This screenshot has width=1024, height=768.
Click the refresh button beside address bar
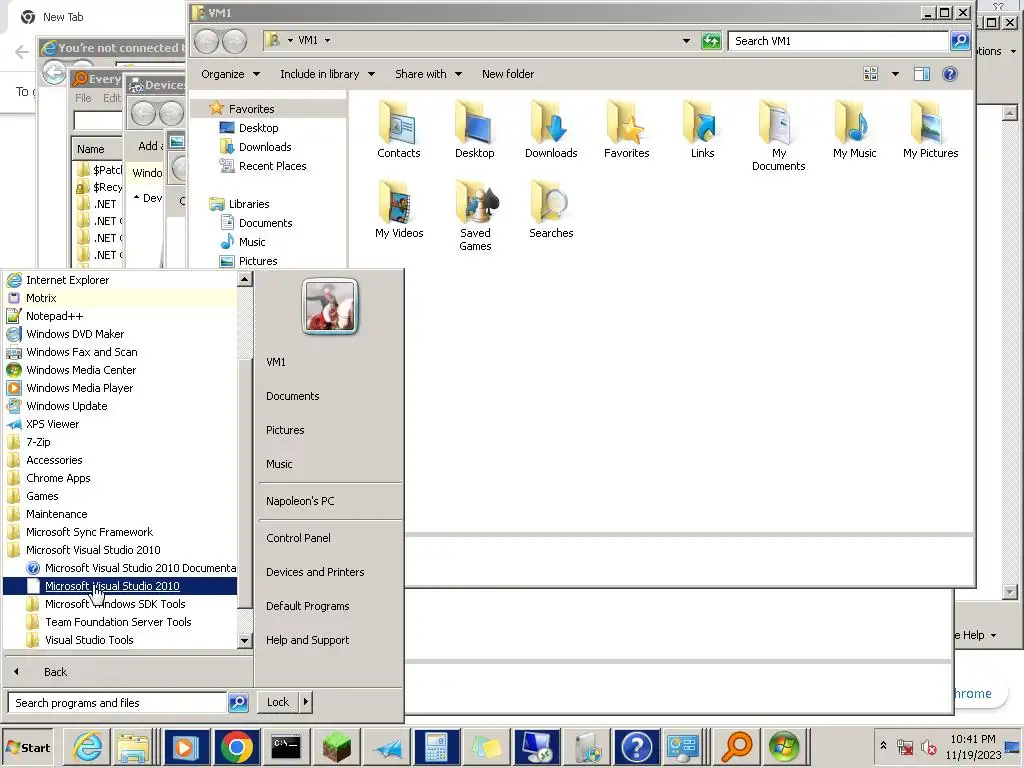coord(711,40)
